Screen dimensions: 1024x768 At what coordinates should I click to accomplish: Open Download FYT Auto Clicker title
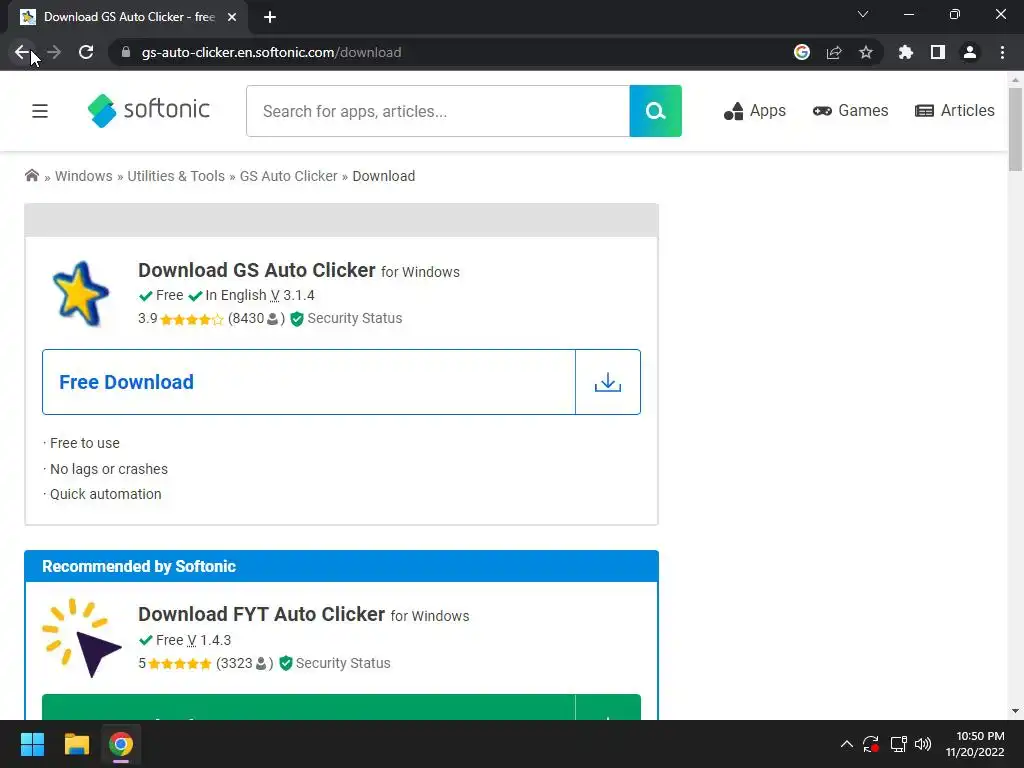click(261, 615)
